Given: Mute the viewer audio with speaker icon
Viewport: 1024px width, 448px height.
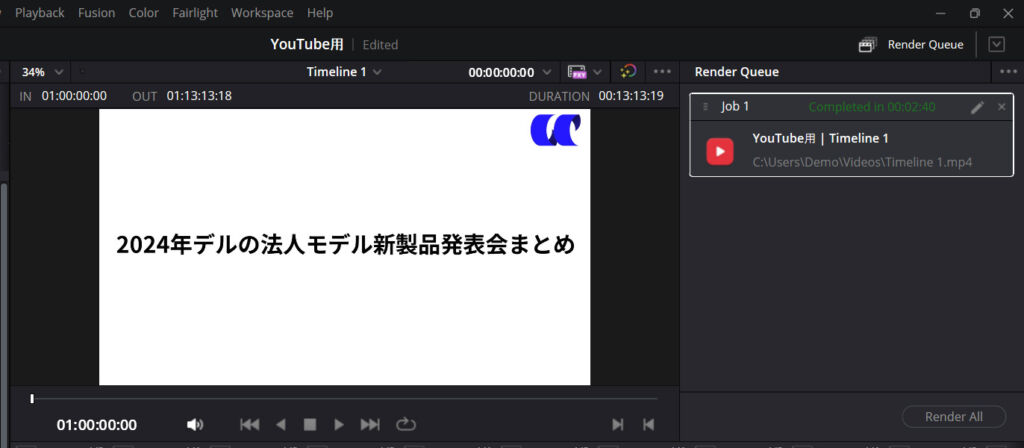Looking at the screenshot, I should pyautogui.click(x=195, y=425).
